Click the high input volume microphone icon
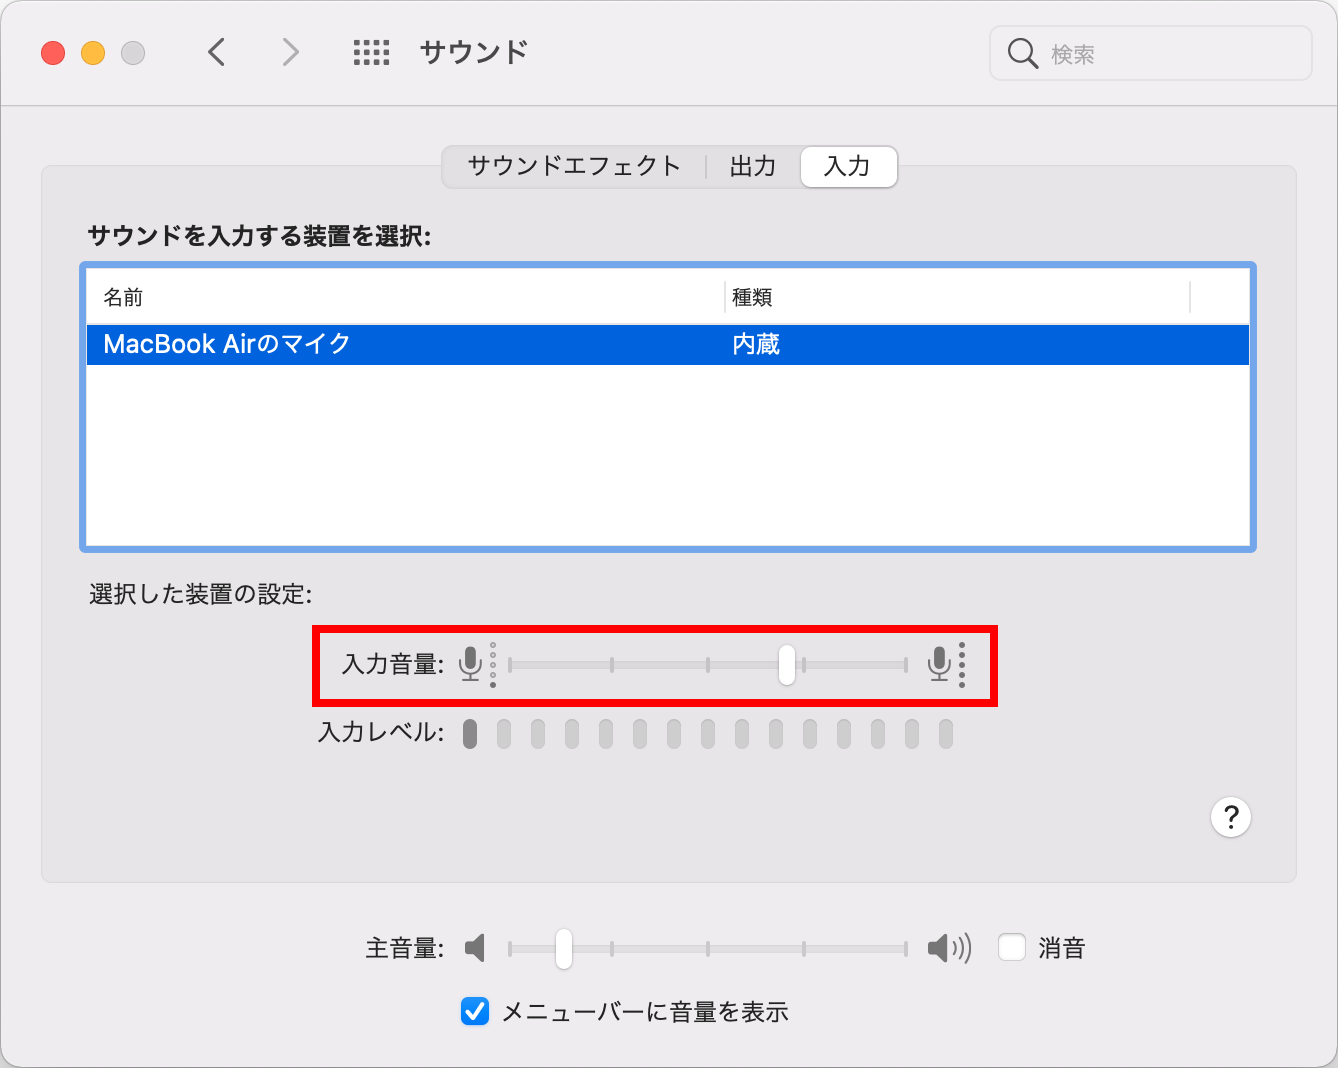The height and width of the screenshot is (1068, 1338). click(x=938, y=663)
